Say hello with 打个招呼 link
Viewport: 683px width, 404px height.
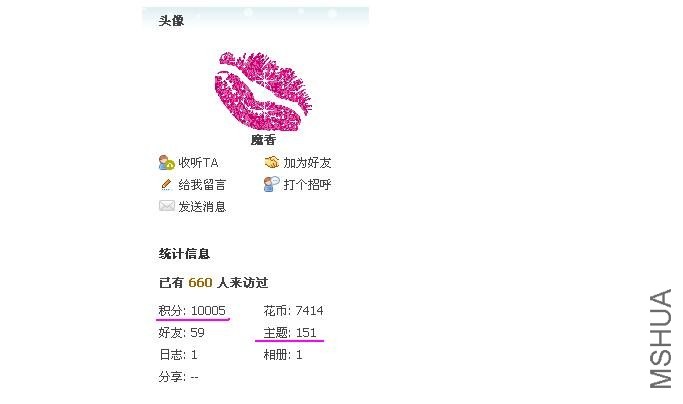tap(307, 184)
